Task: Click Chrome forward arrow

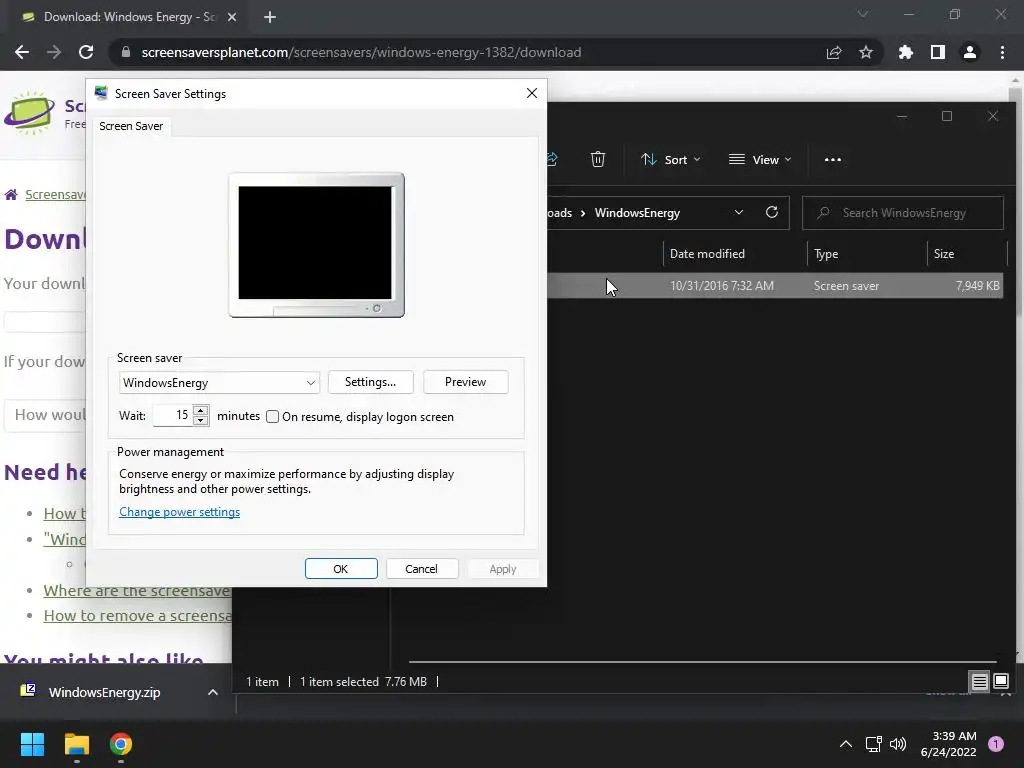Action: 54,52
